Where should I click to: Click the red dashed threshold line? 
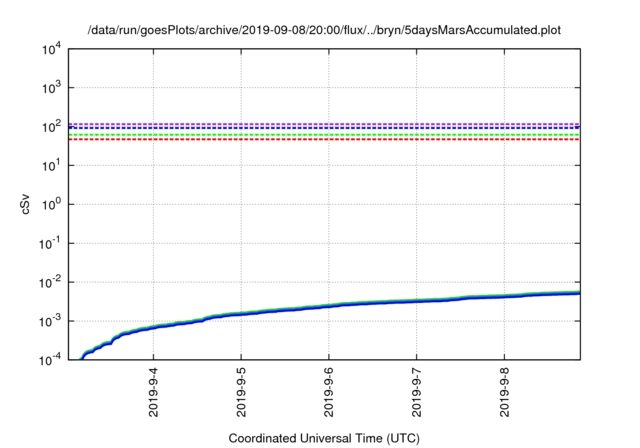point(324,140)
